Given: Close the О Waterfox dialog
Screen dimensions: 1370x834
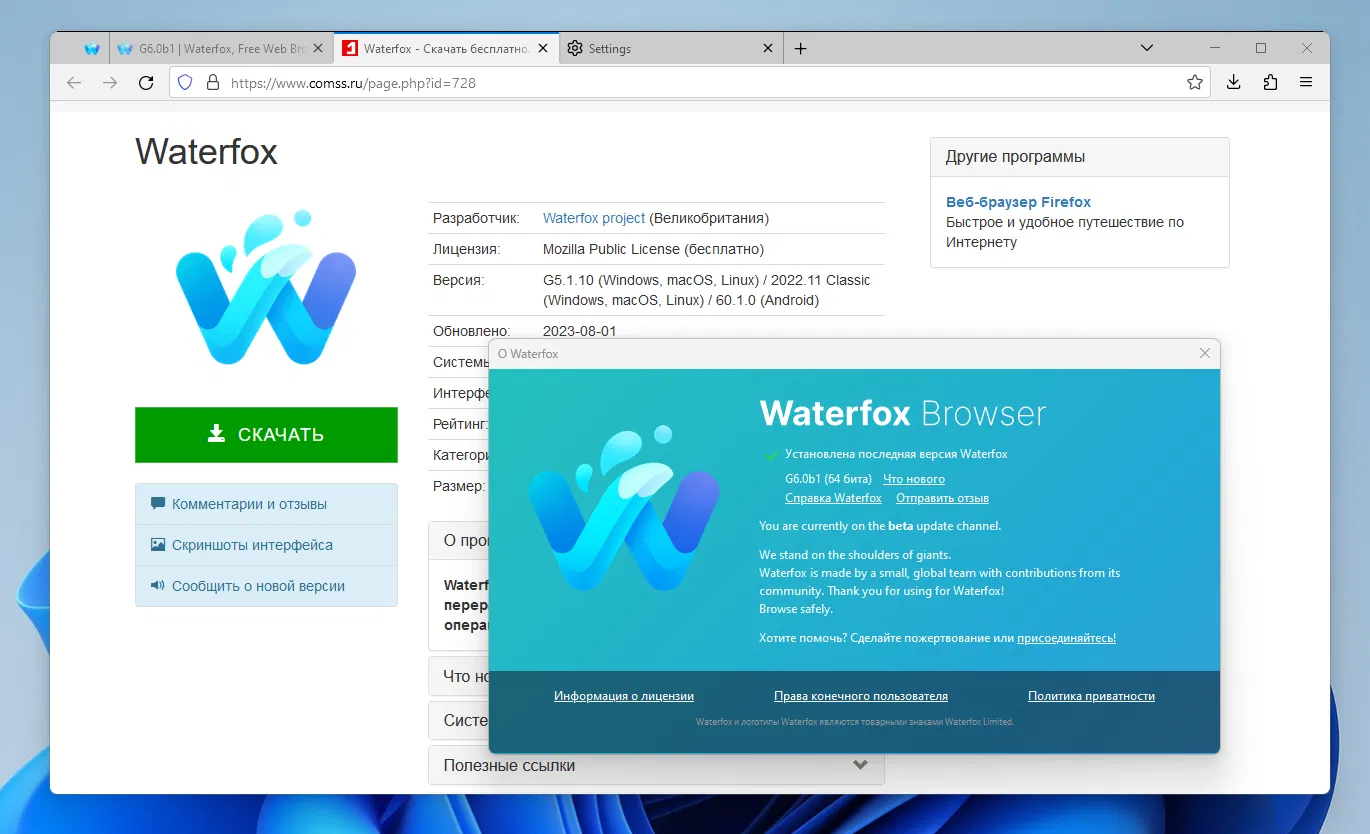Looking at the screenshot, I should click(x=1205, y=353).
